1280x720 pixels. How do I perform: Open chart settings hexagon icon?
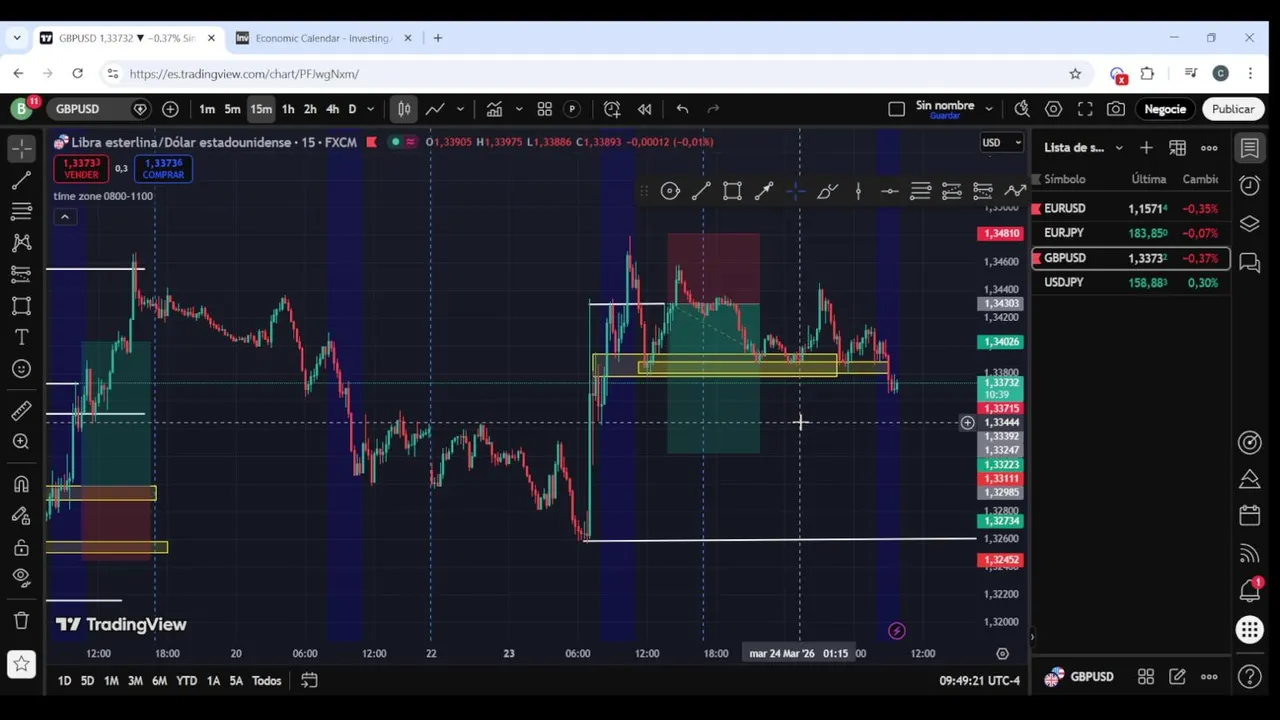click(x=1054, y=109)
